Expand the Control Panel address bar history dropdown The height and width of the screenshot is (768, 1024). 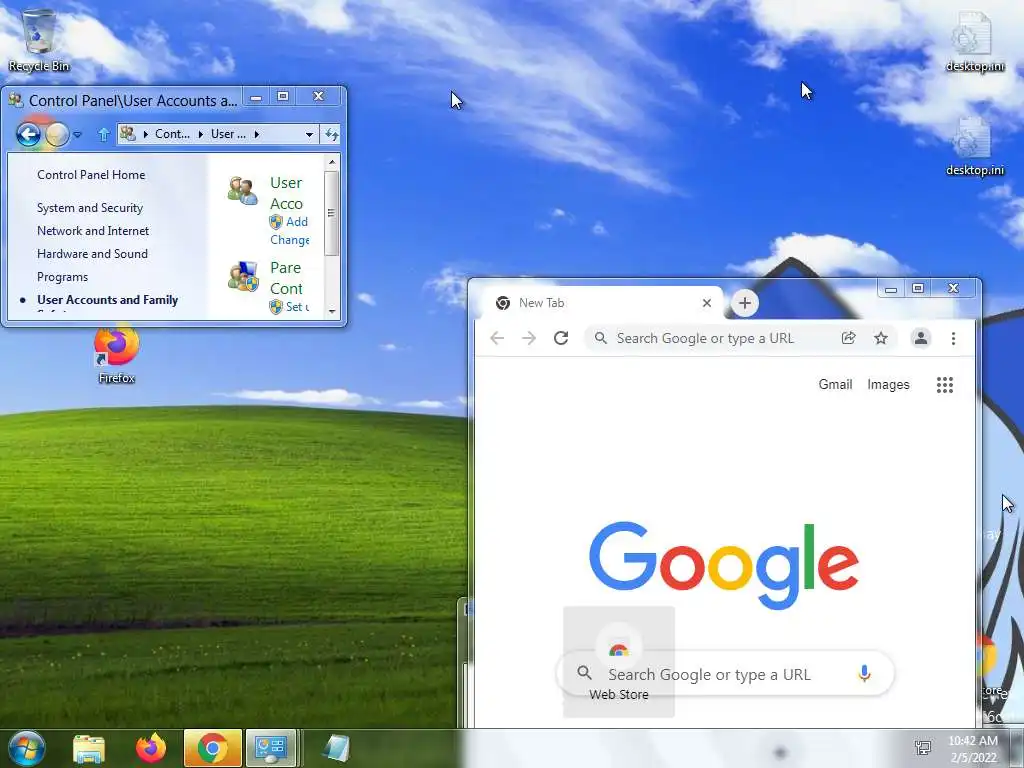coord(309,135)
